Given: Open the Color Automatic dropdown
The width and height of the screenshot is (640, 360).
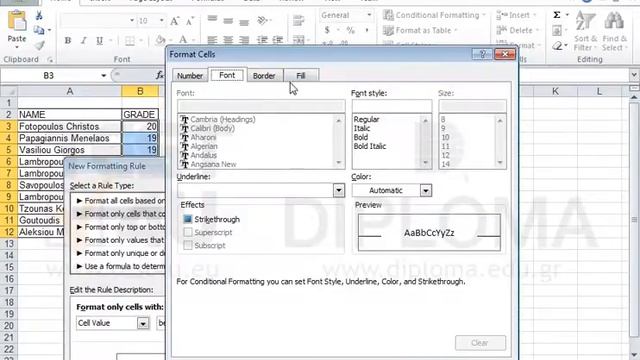Looking at the screenshot, I should (x=425, y=191).
